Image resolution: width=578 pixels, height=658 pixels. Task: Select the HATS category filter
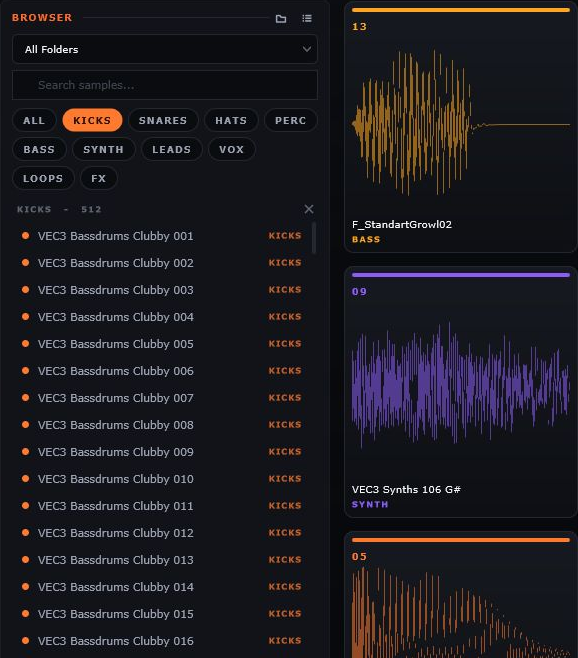[231, 120]
